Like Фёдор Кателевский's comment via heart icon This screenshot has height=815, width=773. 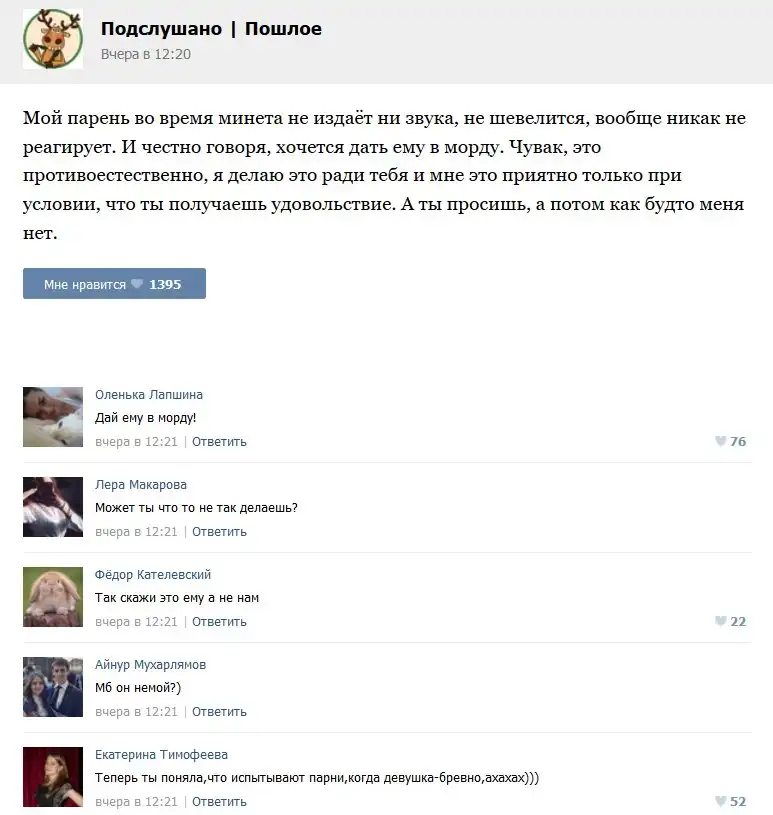720,621
